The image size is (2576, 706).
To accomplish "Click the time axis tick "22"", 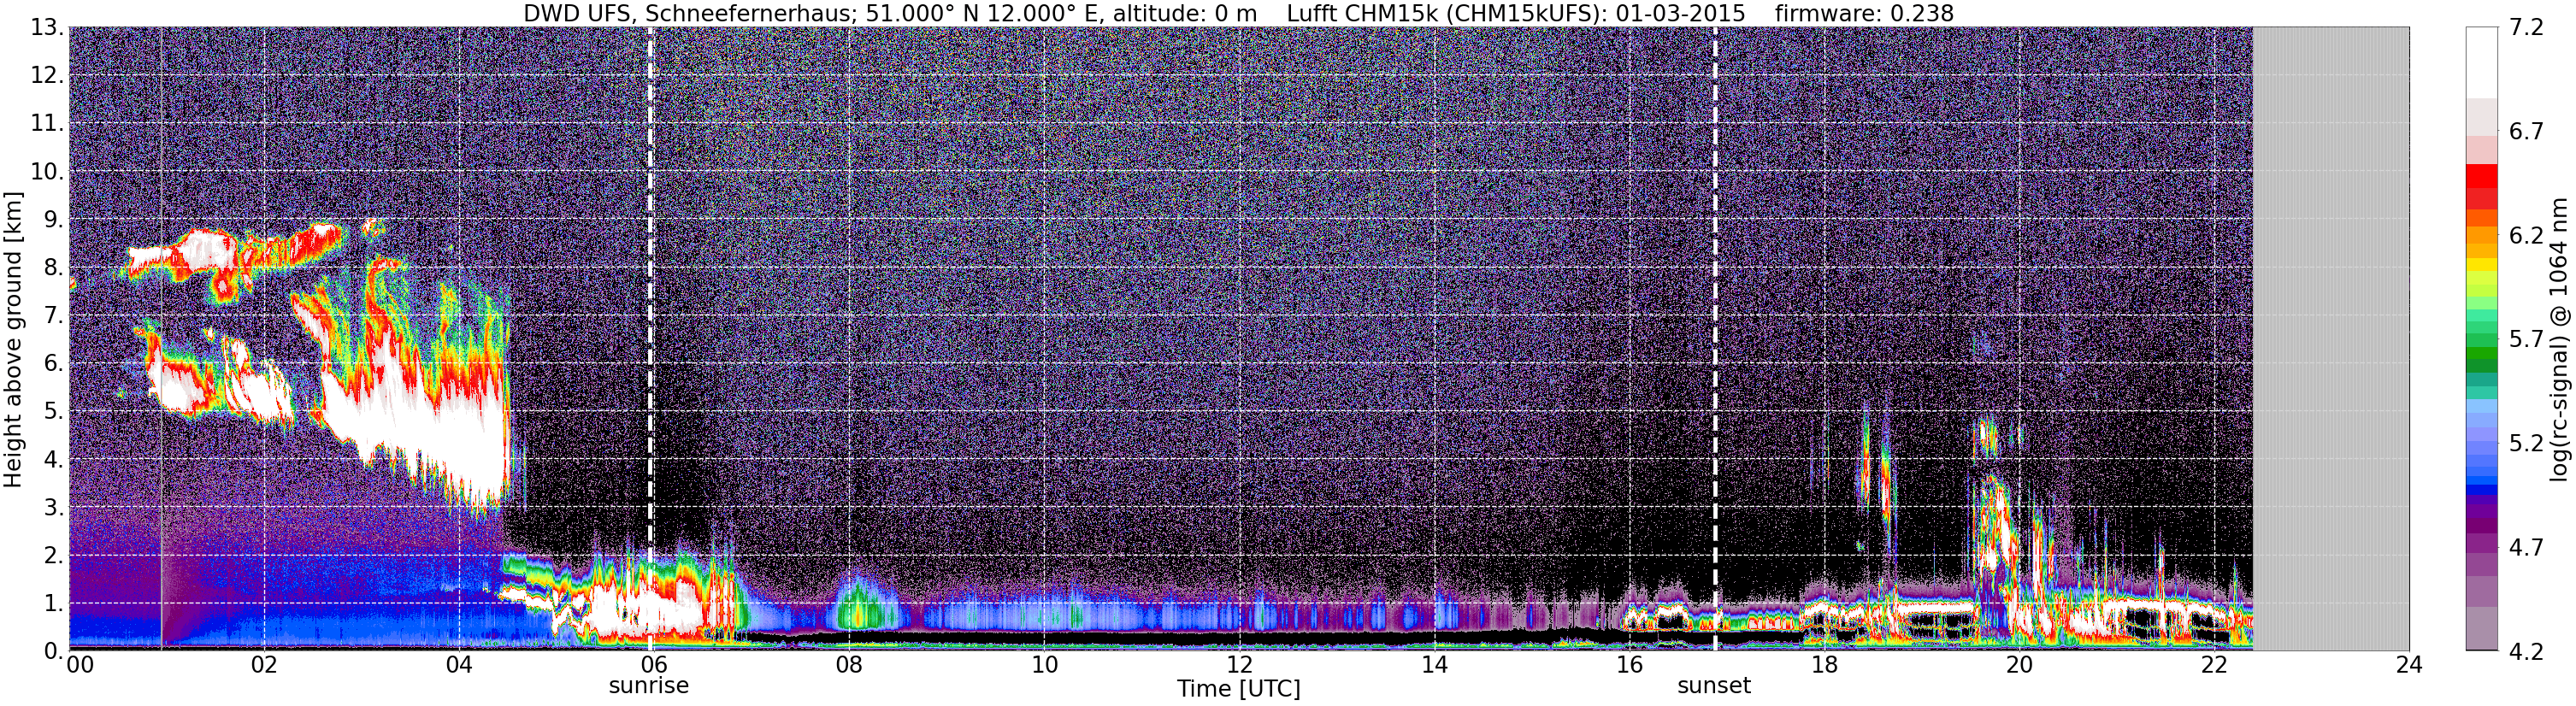I will [2214, 665].
